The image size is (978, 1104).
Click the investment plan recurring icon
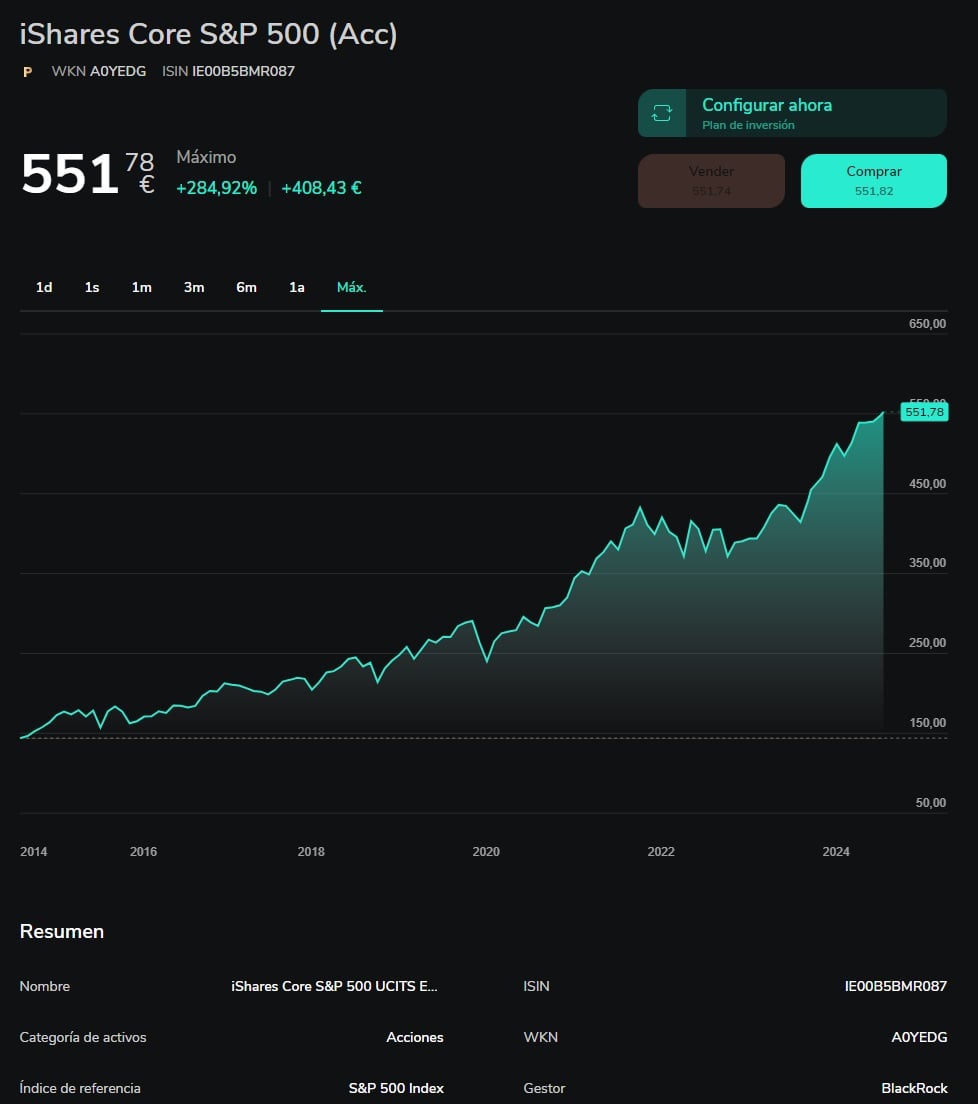point(660,112)
